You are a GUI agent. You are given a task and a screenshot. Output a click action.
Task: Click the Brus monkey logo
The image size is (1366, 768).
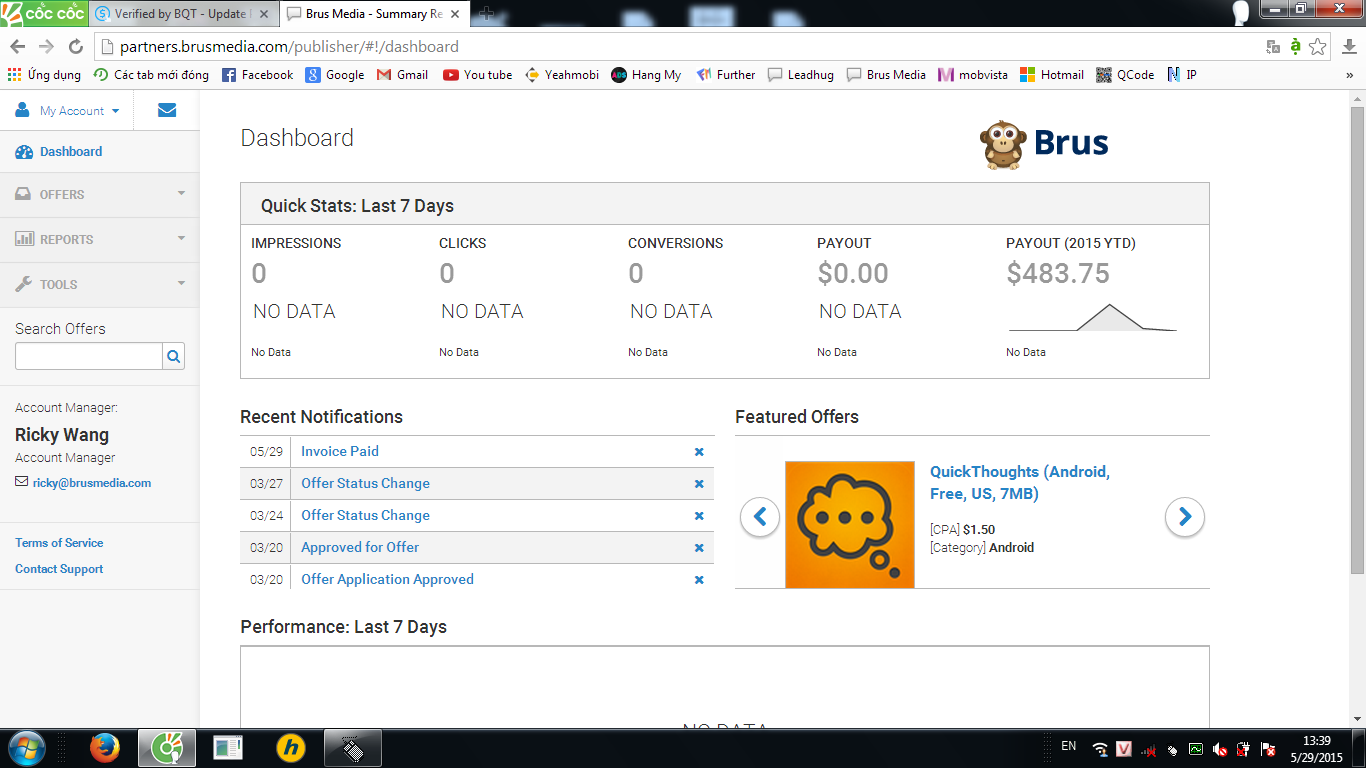pyautogui.click(x=1044, y=143)
